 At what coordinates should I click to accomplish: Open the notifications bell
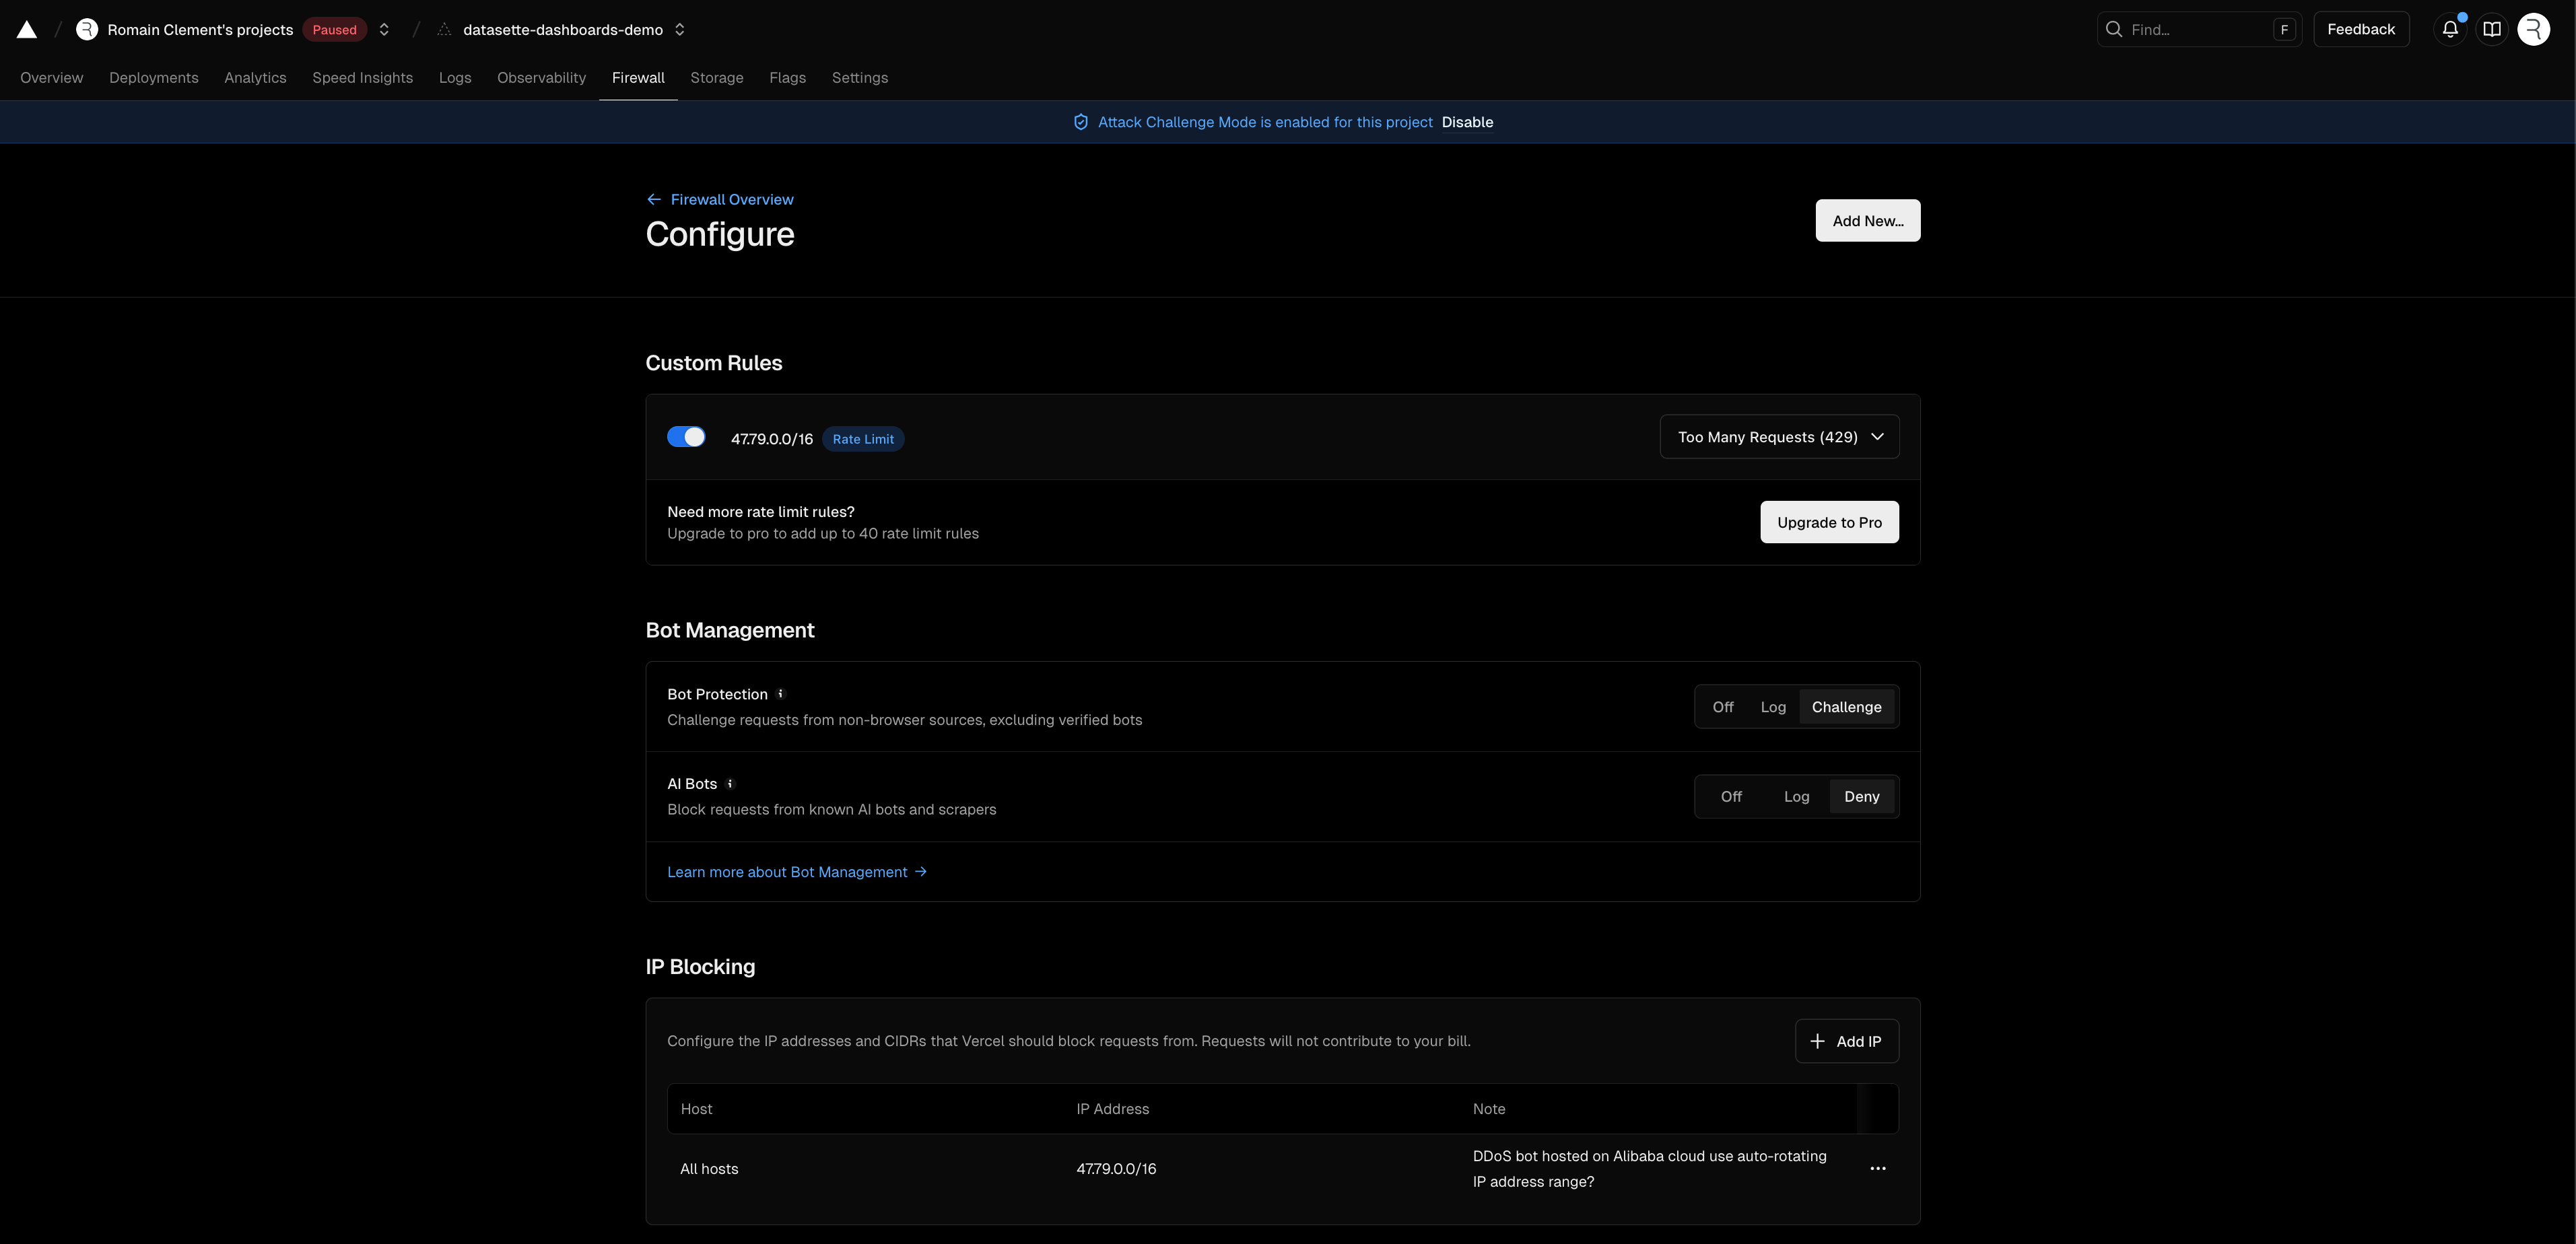2450,30
